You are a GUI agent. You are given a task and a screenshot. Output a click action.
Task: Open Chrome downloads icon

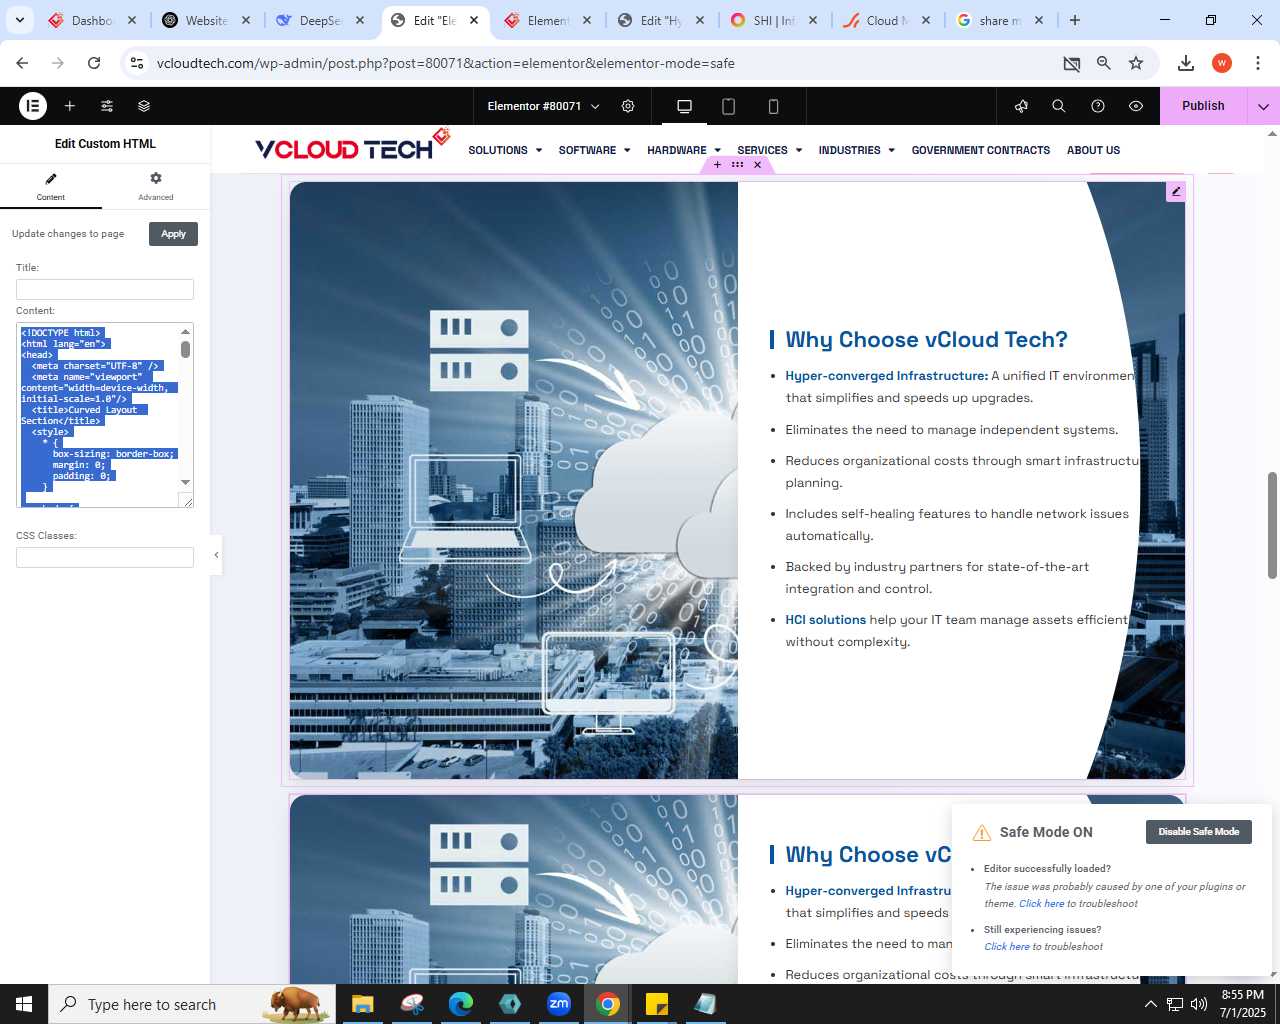coord(1186,63)
